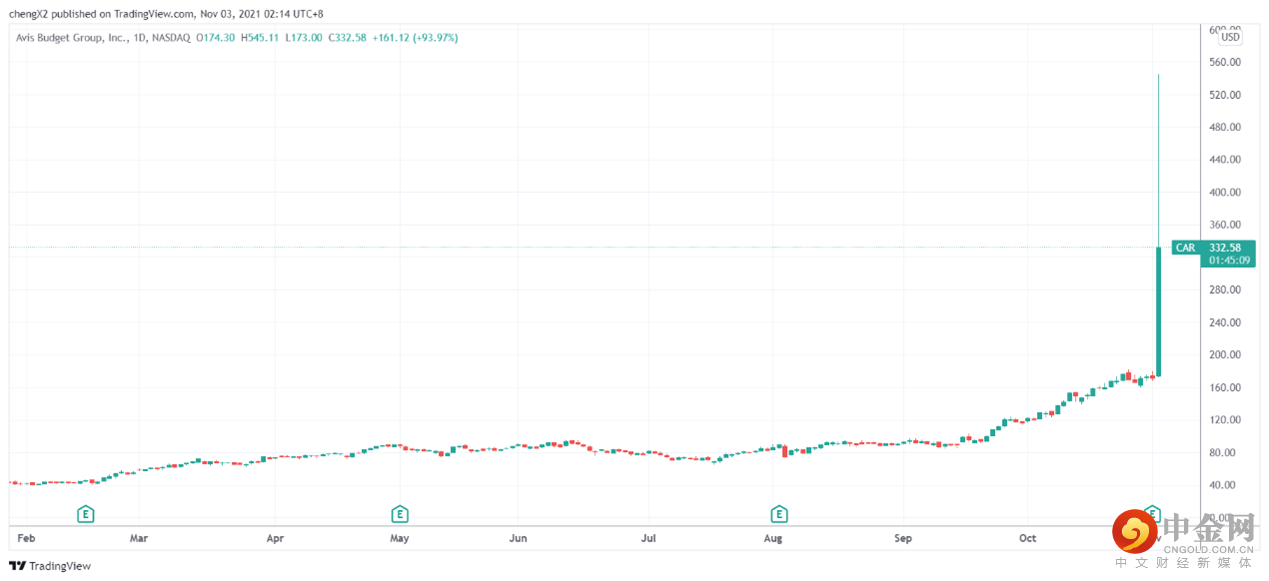The image size is (1269, 581).
Task: Click the tall green November candle body
Action: 1158,310
